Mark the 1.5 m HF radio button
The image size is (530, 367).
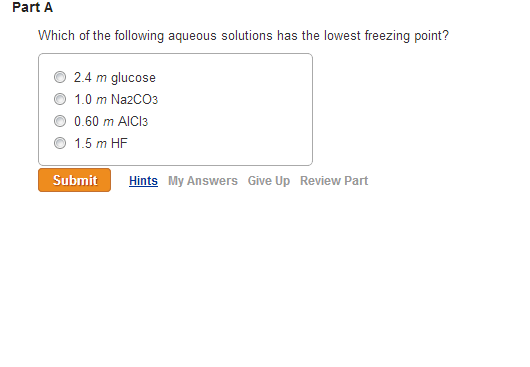tap(60, 143)
